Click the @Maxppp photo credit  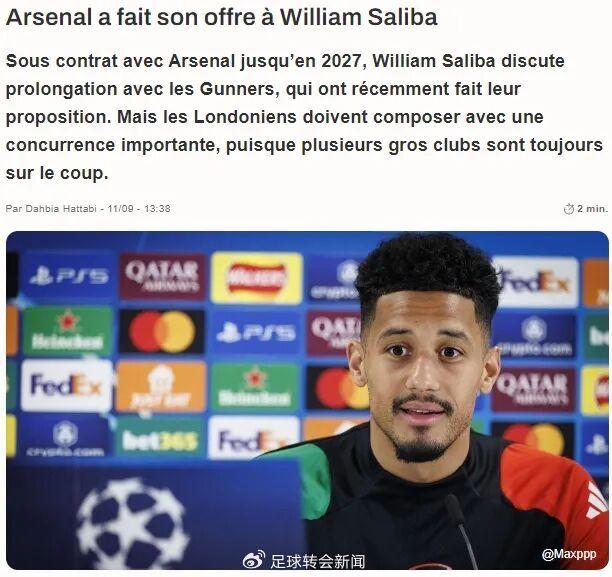coord(569,554)
